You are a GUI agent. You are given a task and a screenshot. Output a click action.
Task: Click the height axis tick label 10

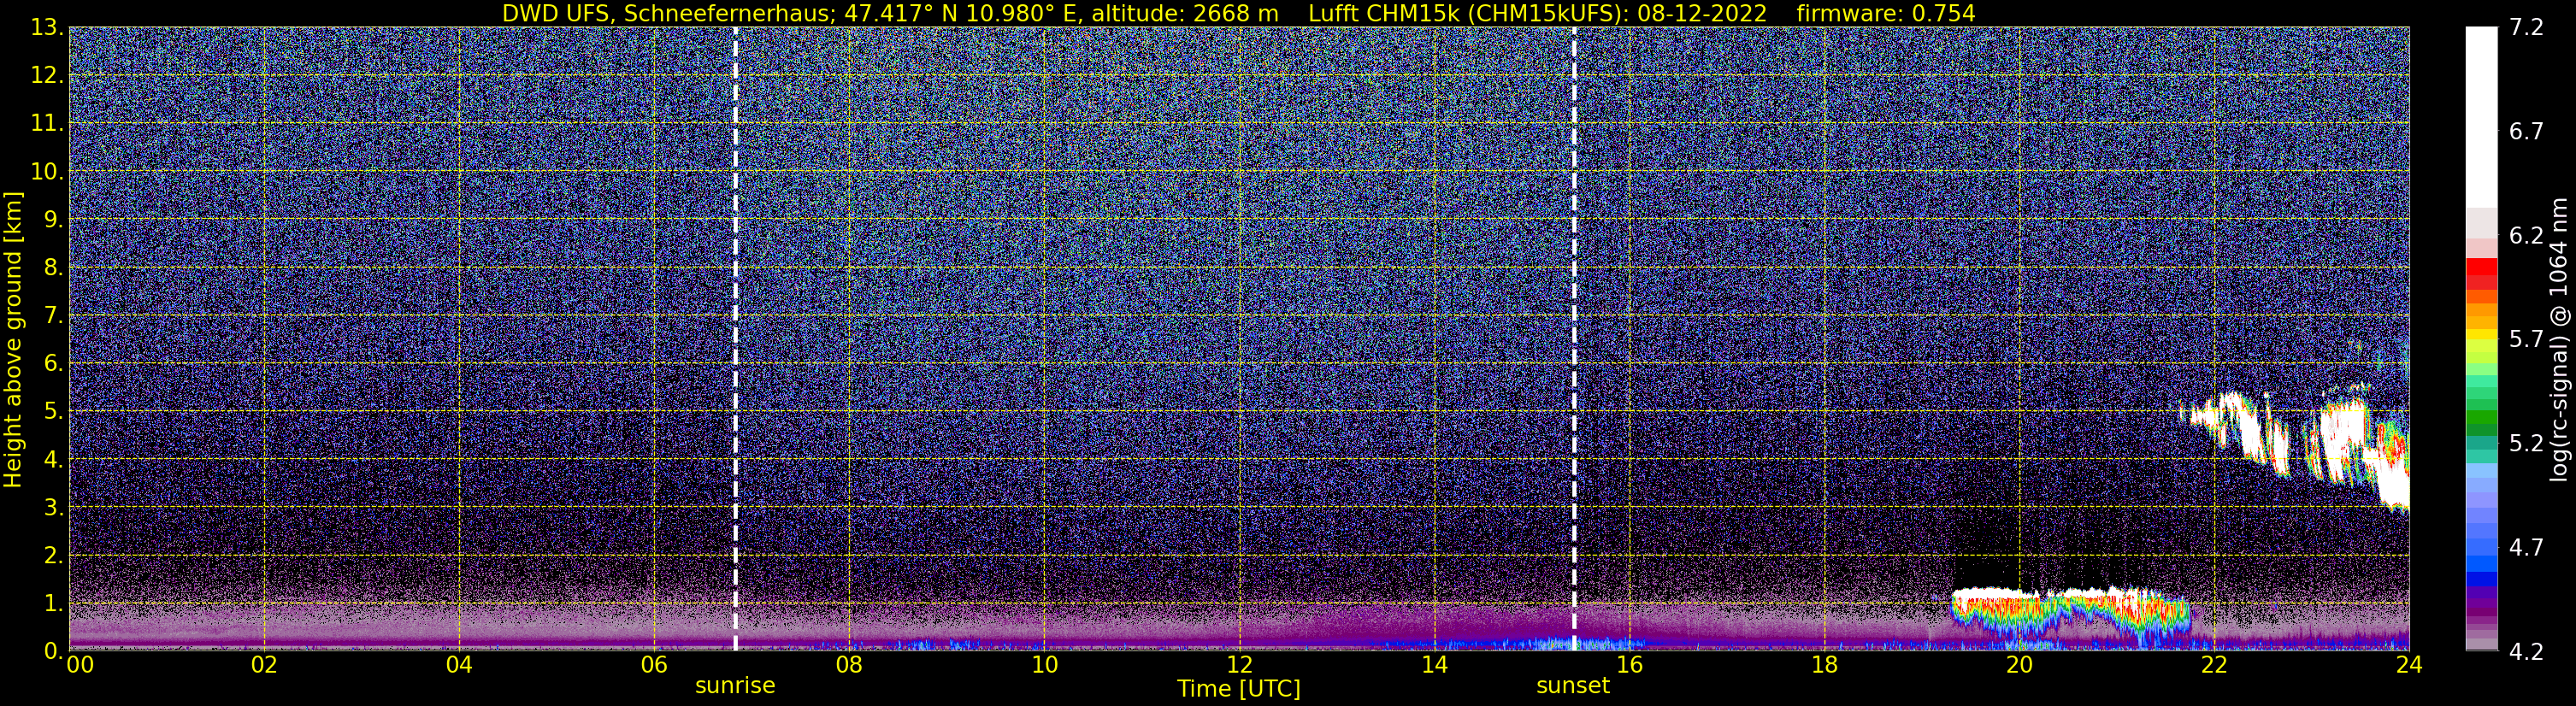click(46, 172)
